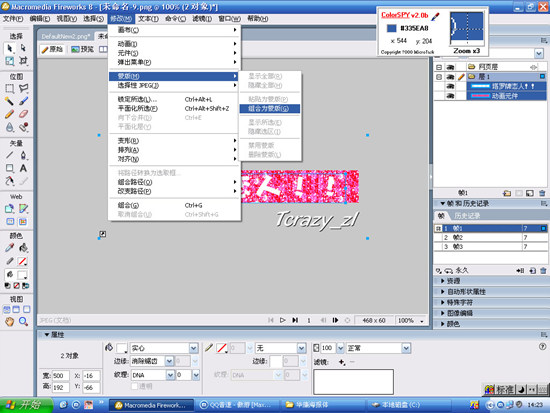This screenshot has width=550, height=413.
Task: Select the Subselection tool
Action: 23,48
